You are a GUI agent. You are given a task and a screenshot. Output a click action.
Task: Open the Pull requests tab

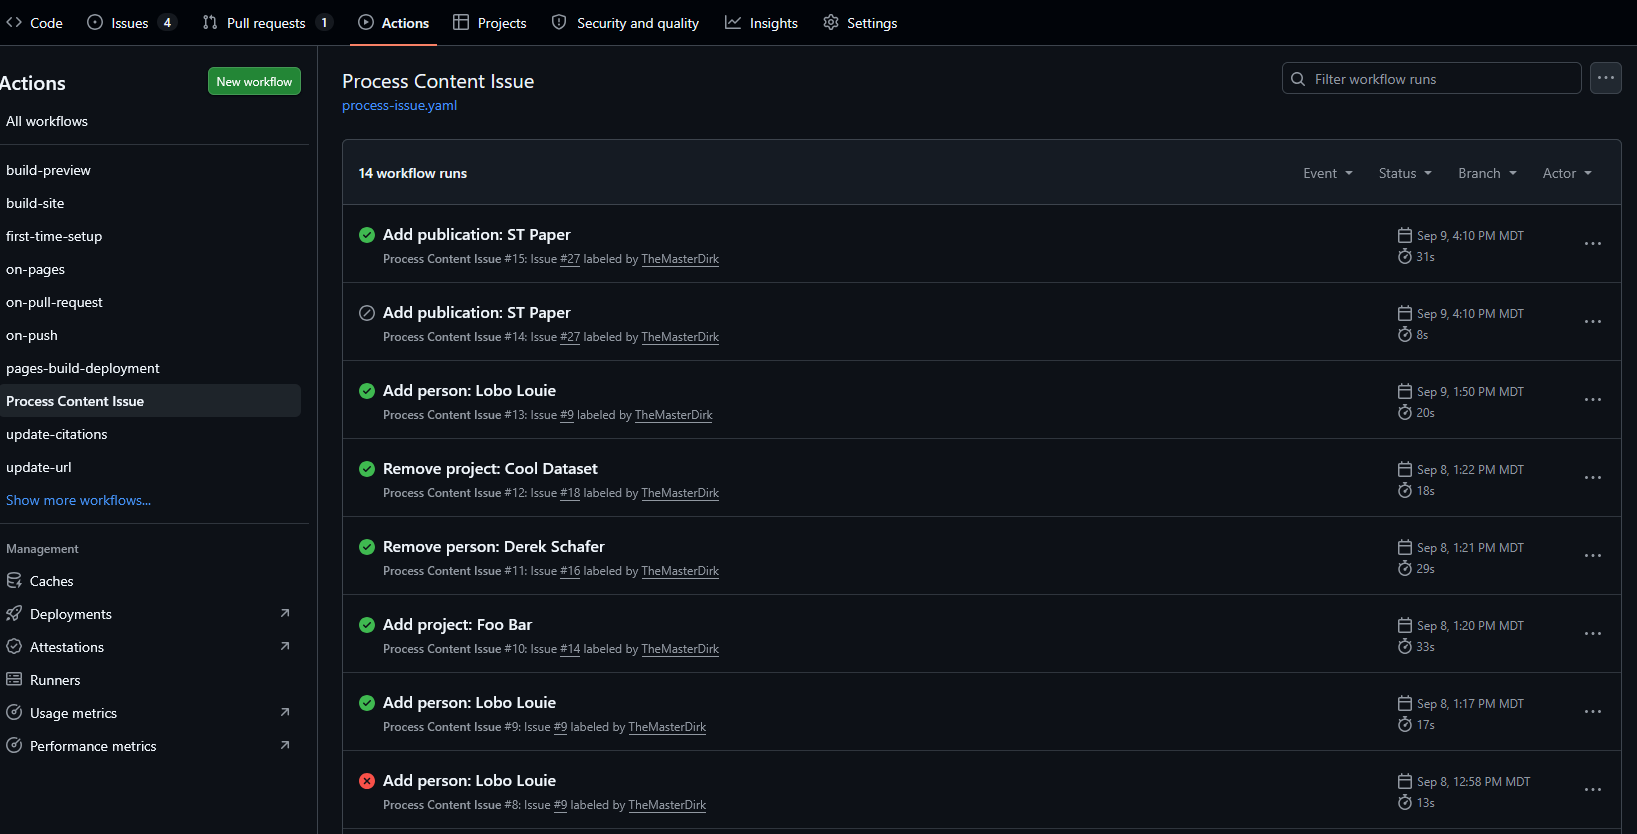point(267,23)
